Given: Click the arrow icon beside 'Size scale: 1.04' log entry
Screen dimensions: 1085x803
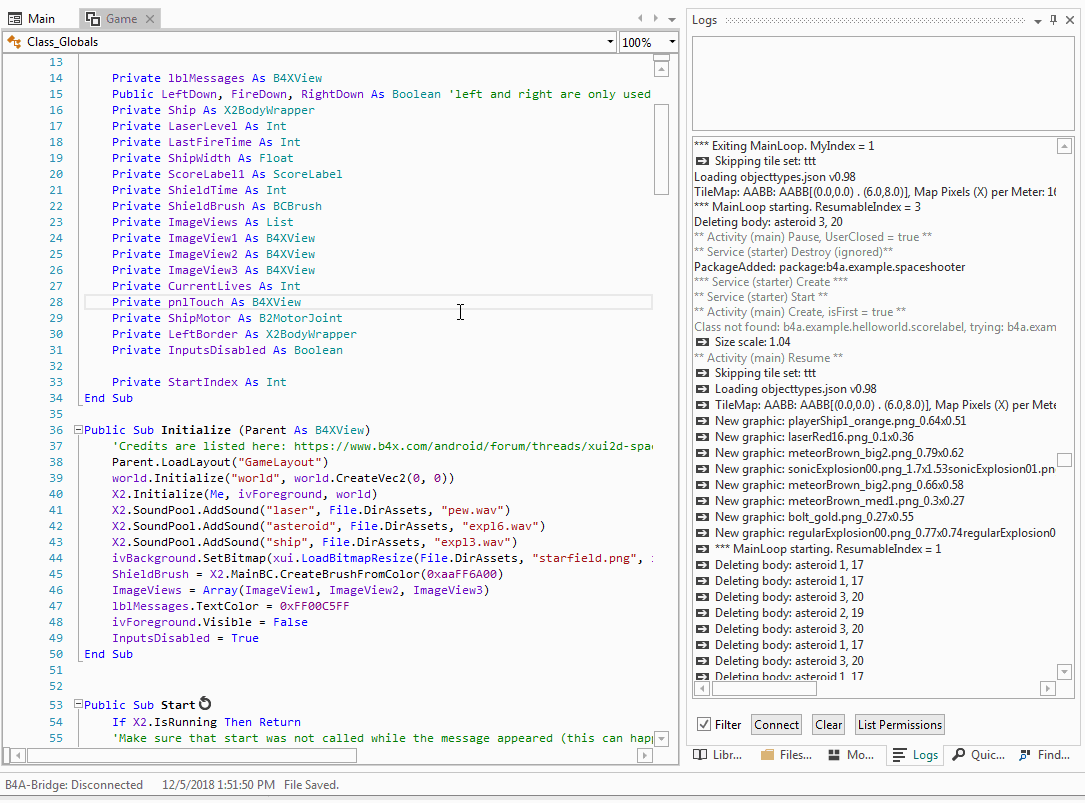Looking at the screenshot, I should [702, 342].
